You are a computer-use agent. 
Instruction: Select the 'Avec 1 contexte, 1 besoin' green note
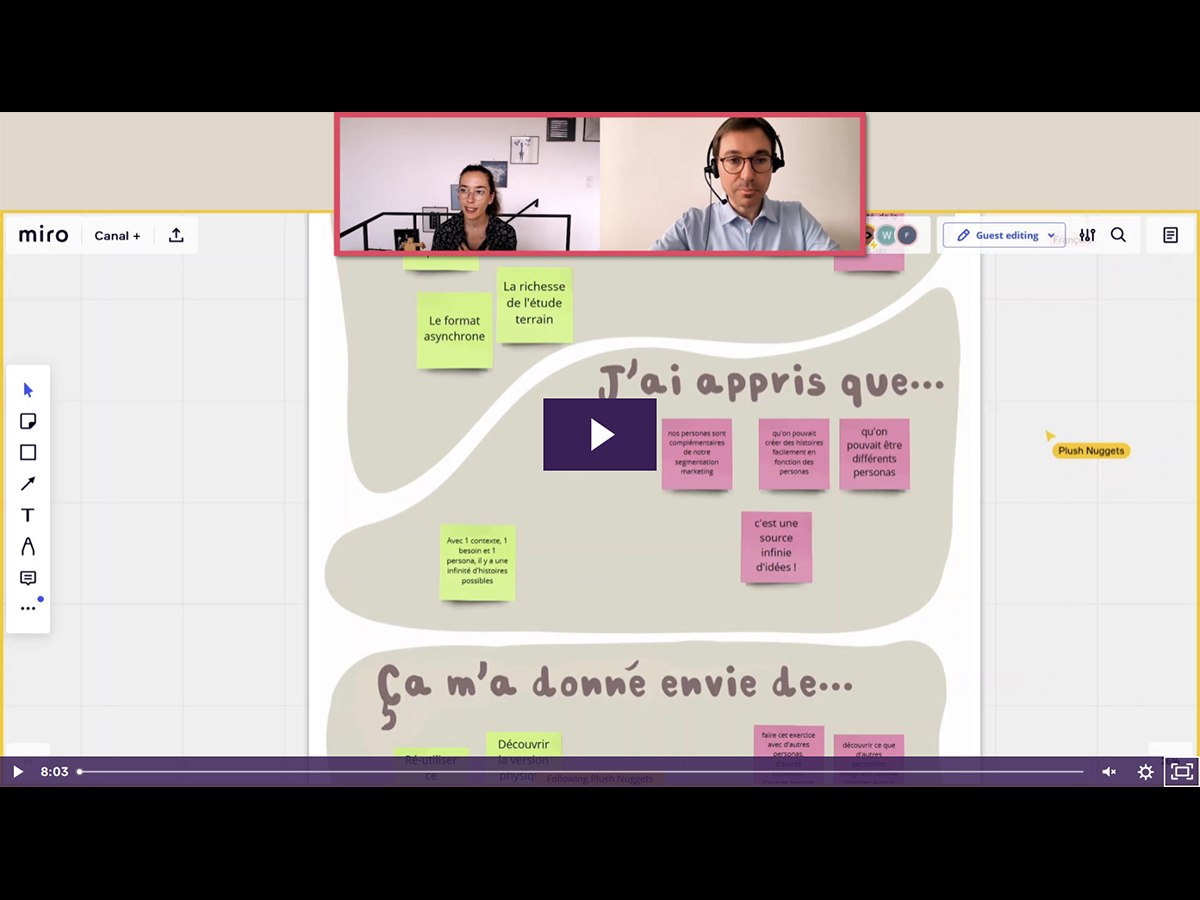477,561
